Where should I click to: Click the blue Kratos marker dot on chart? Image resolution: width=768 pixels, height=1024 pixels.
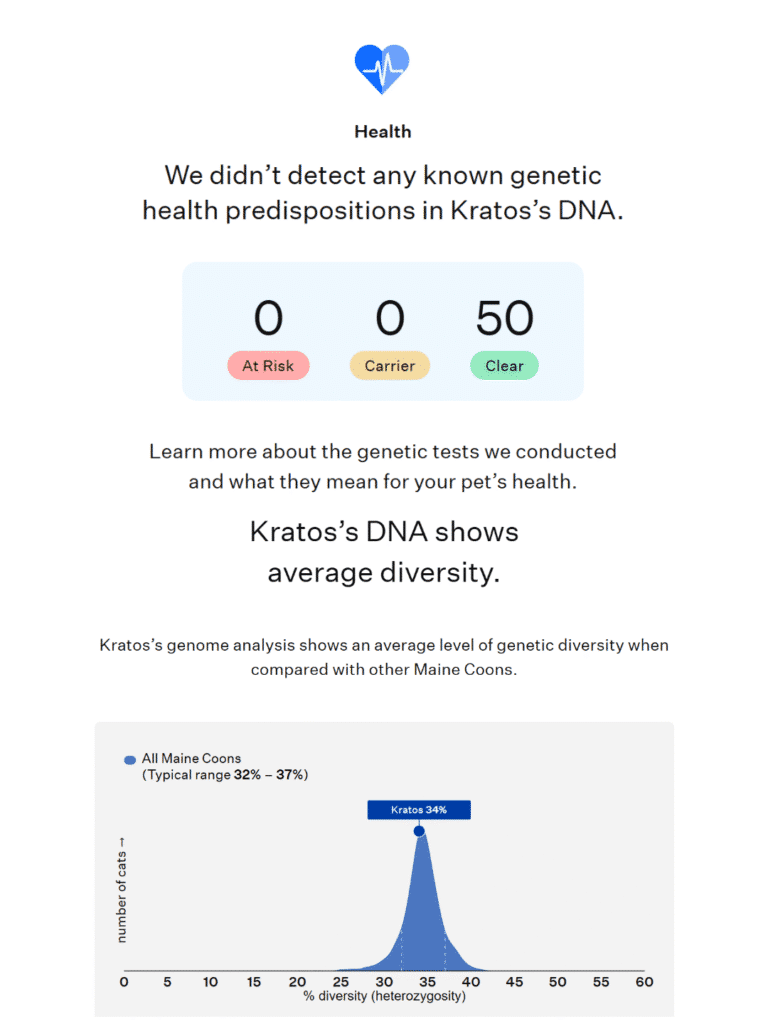point(419,831)
